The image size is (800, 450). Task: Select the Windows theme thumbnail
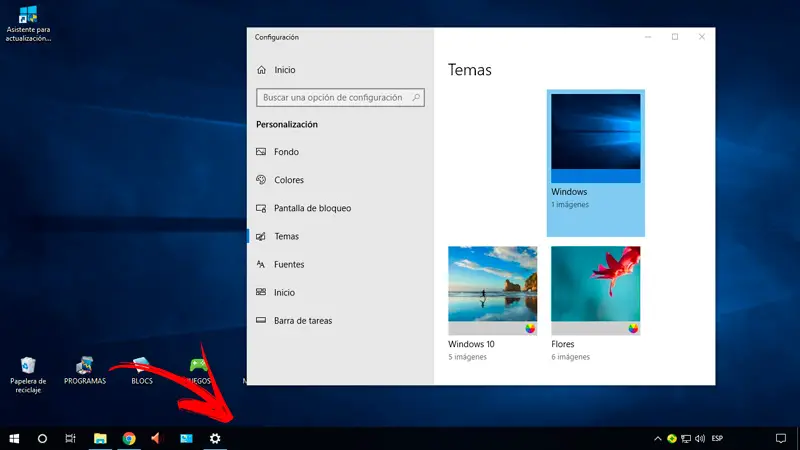pos(595,138)
